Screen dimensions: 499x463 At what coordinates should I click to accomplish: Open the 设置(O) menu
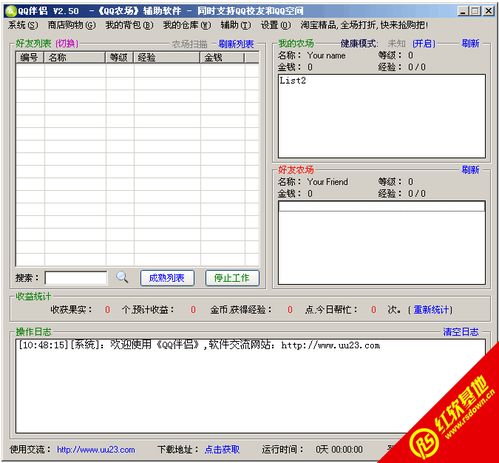click(276, 25)
